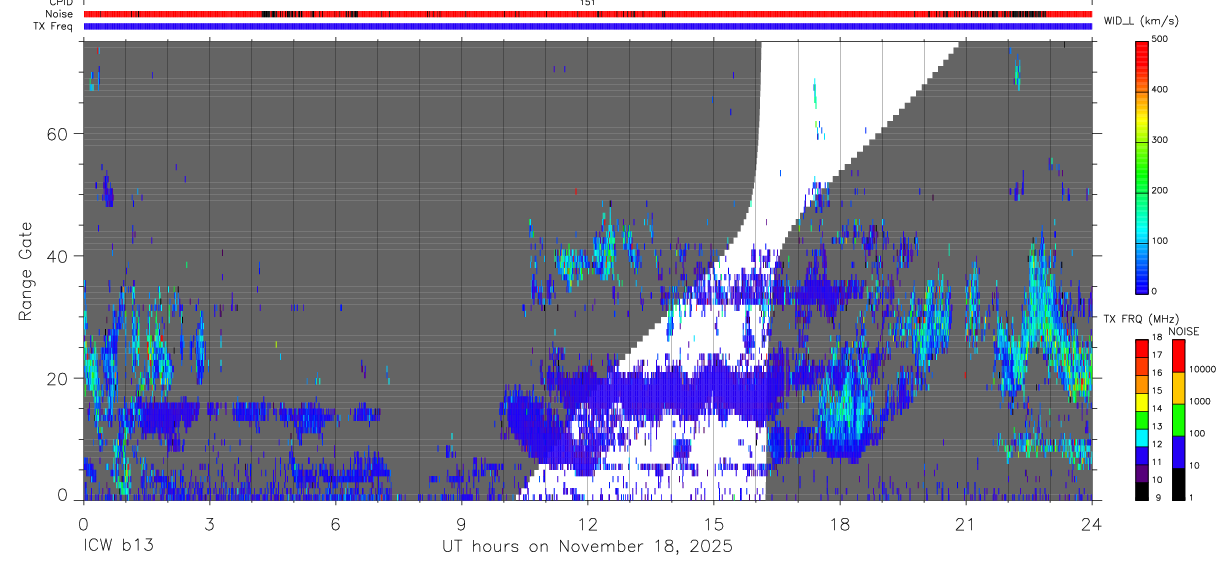The image size is (1228, 567).
Task: Click the UT hour tick label 12
Action: (588, 523)
